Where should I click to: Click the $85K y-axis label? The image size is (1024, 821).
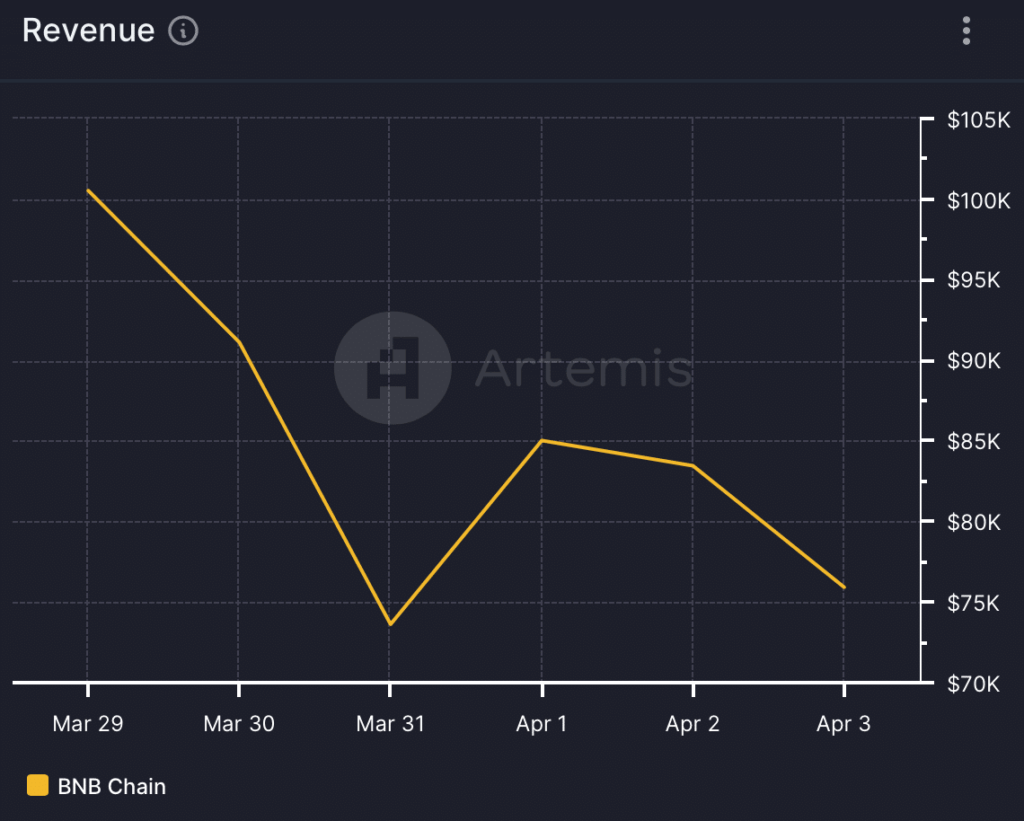click(x=974, y=441)
